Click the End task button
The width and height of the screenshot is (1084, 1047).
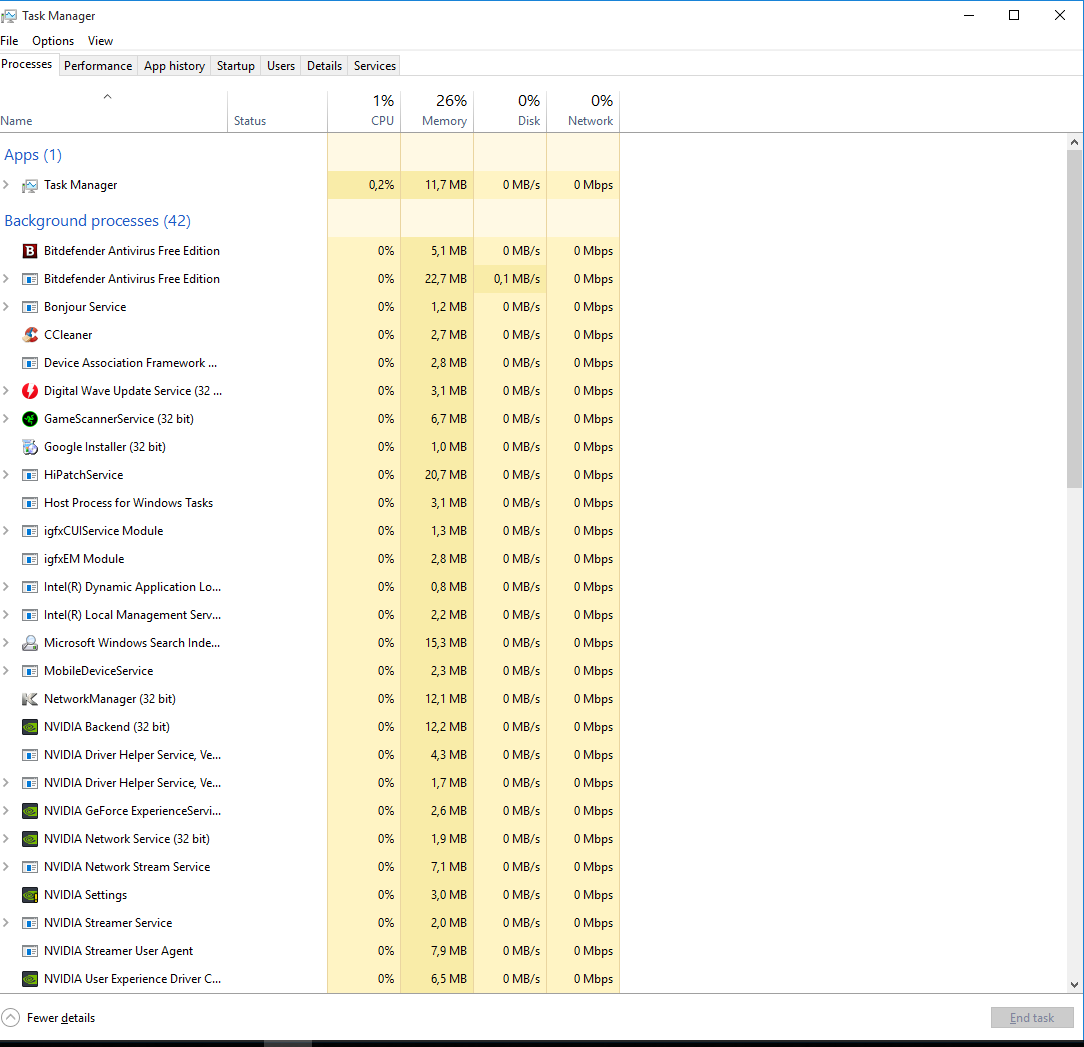1032,1018
